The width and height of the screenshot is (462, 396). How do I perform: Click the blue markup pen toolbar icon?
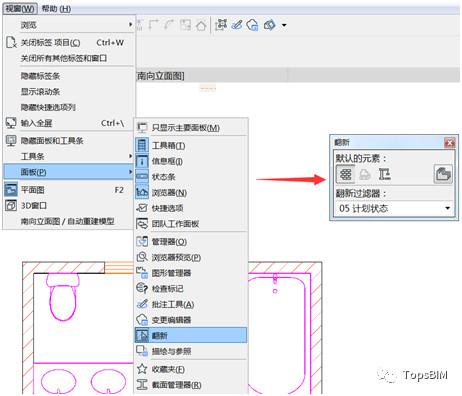(237, 25)
